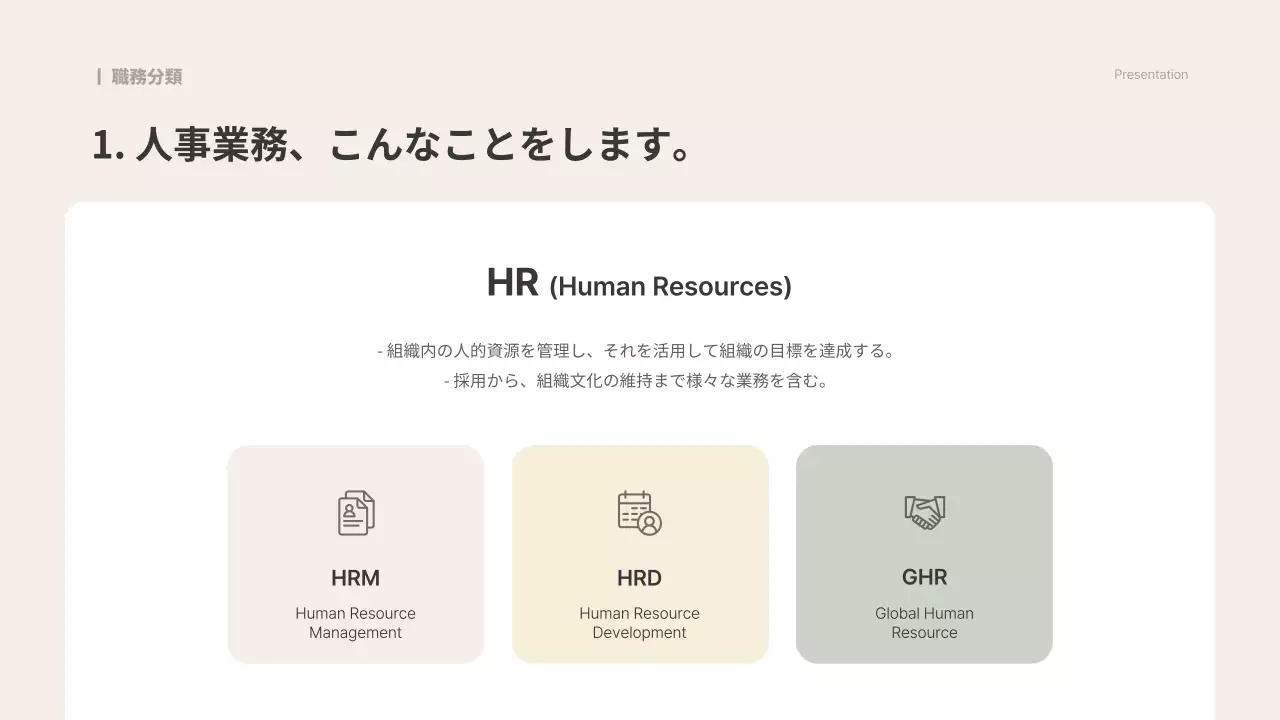The image size is (1280, 720).
Task: Select the slide title 人事業務、こんなことをします。
Action: (392, 145)
